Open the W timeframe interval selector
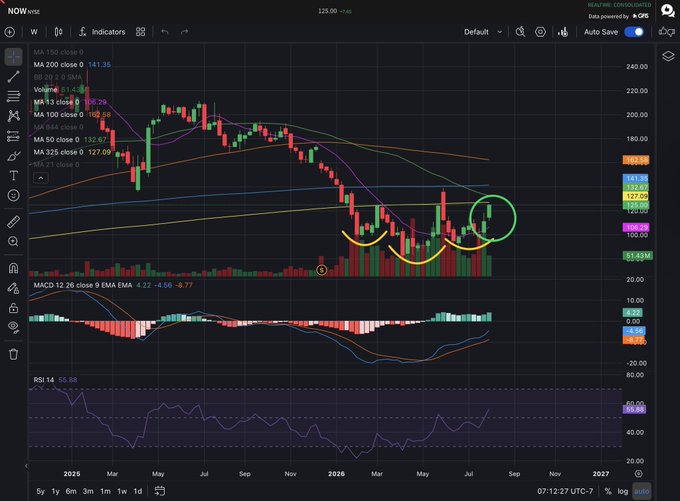Viewport: 680px width, 501px height. pyautogui.click(x=34, y=32)
